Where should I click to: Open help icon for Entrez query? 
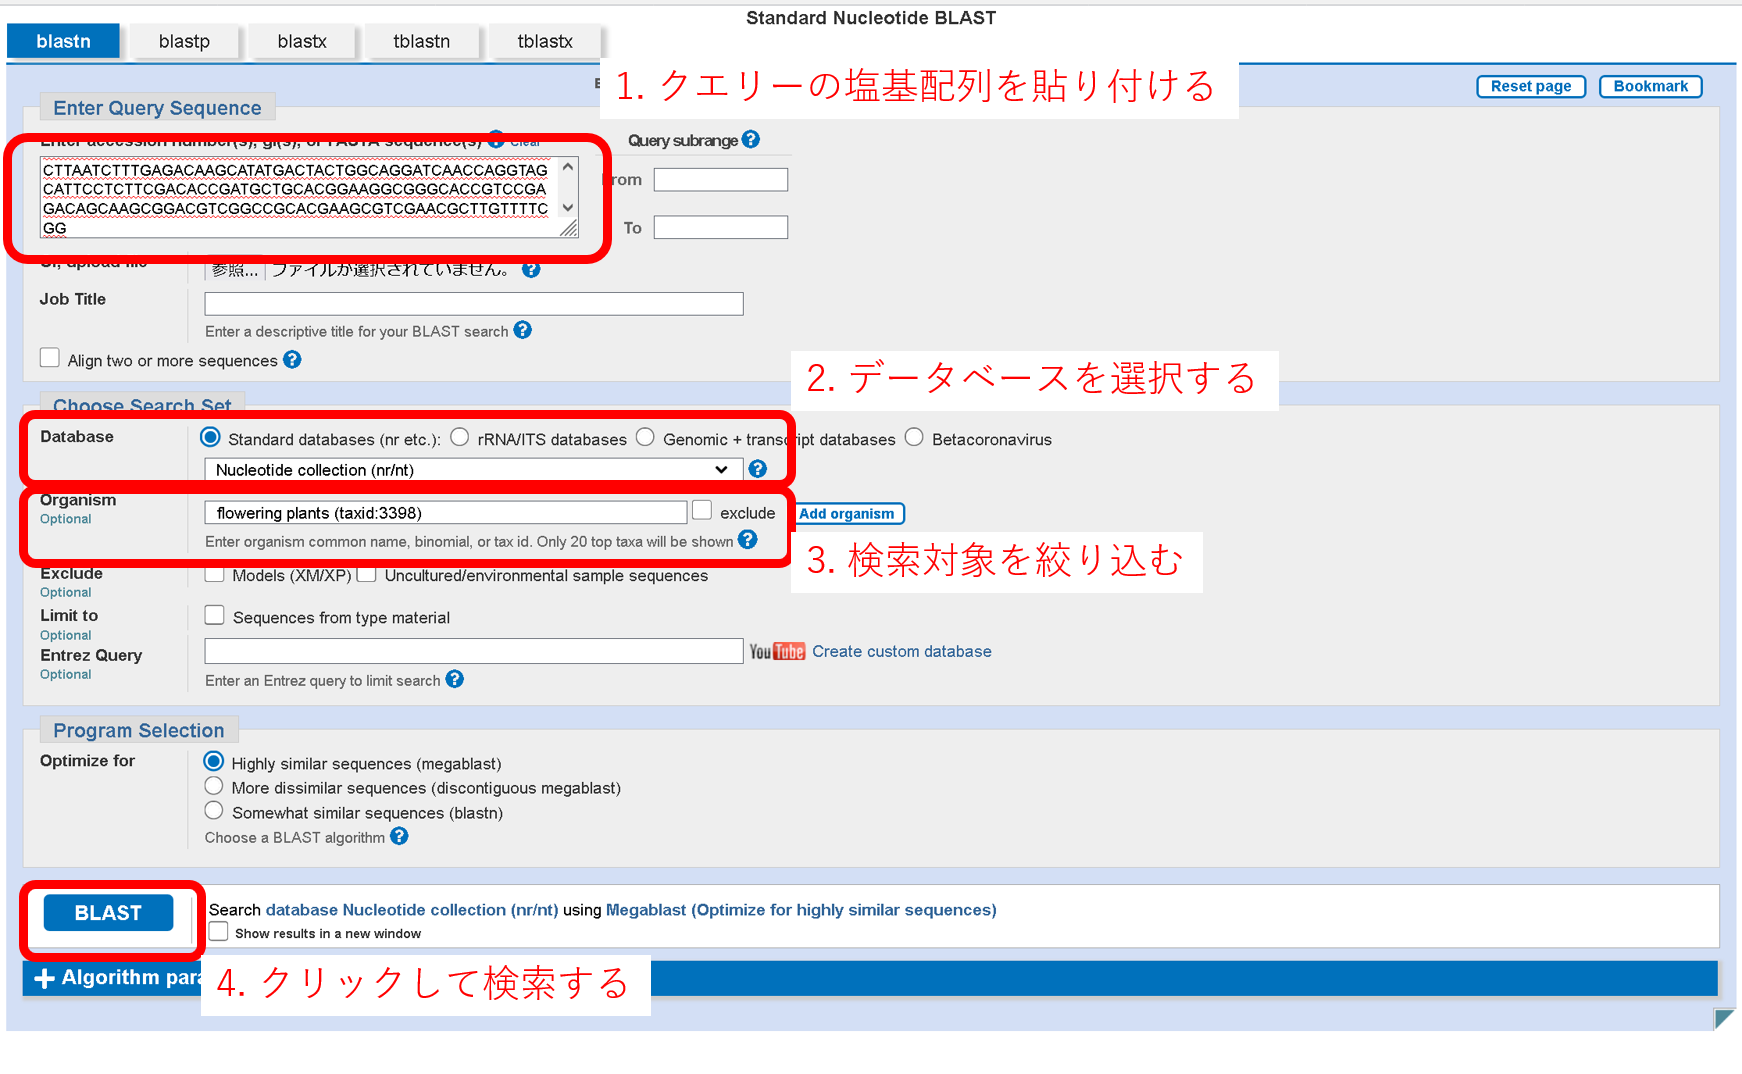click(x=454, y=679)
